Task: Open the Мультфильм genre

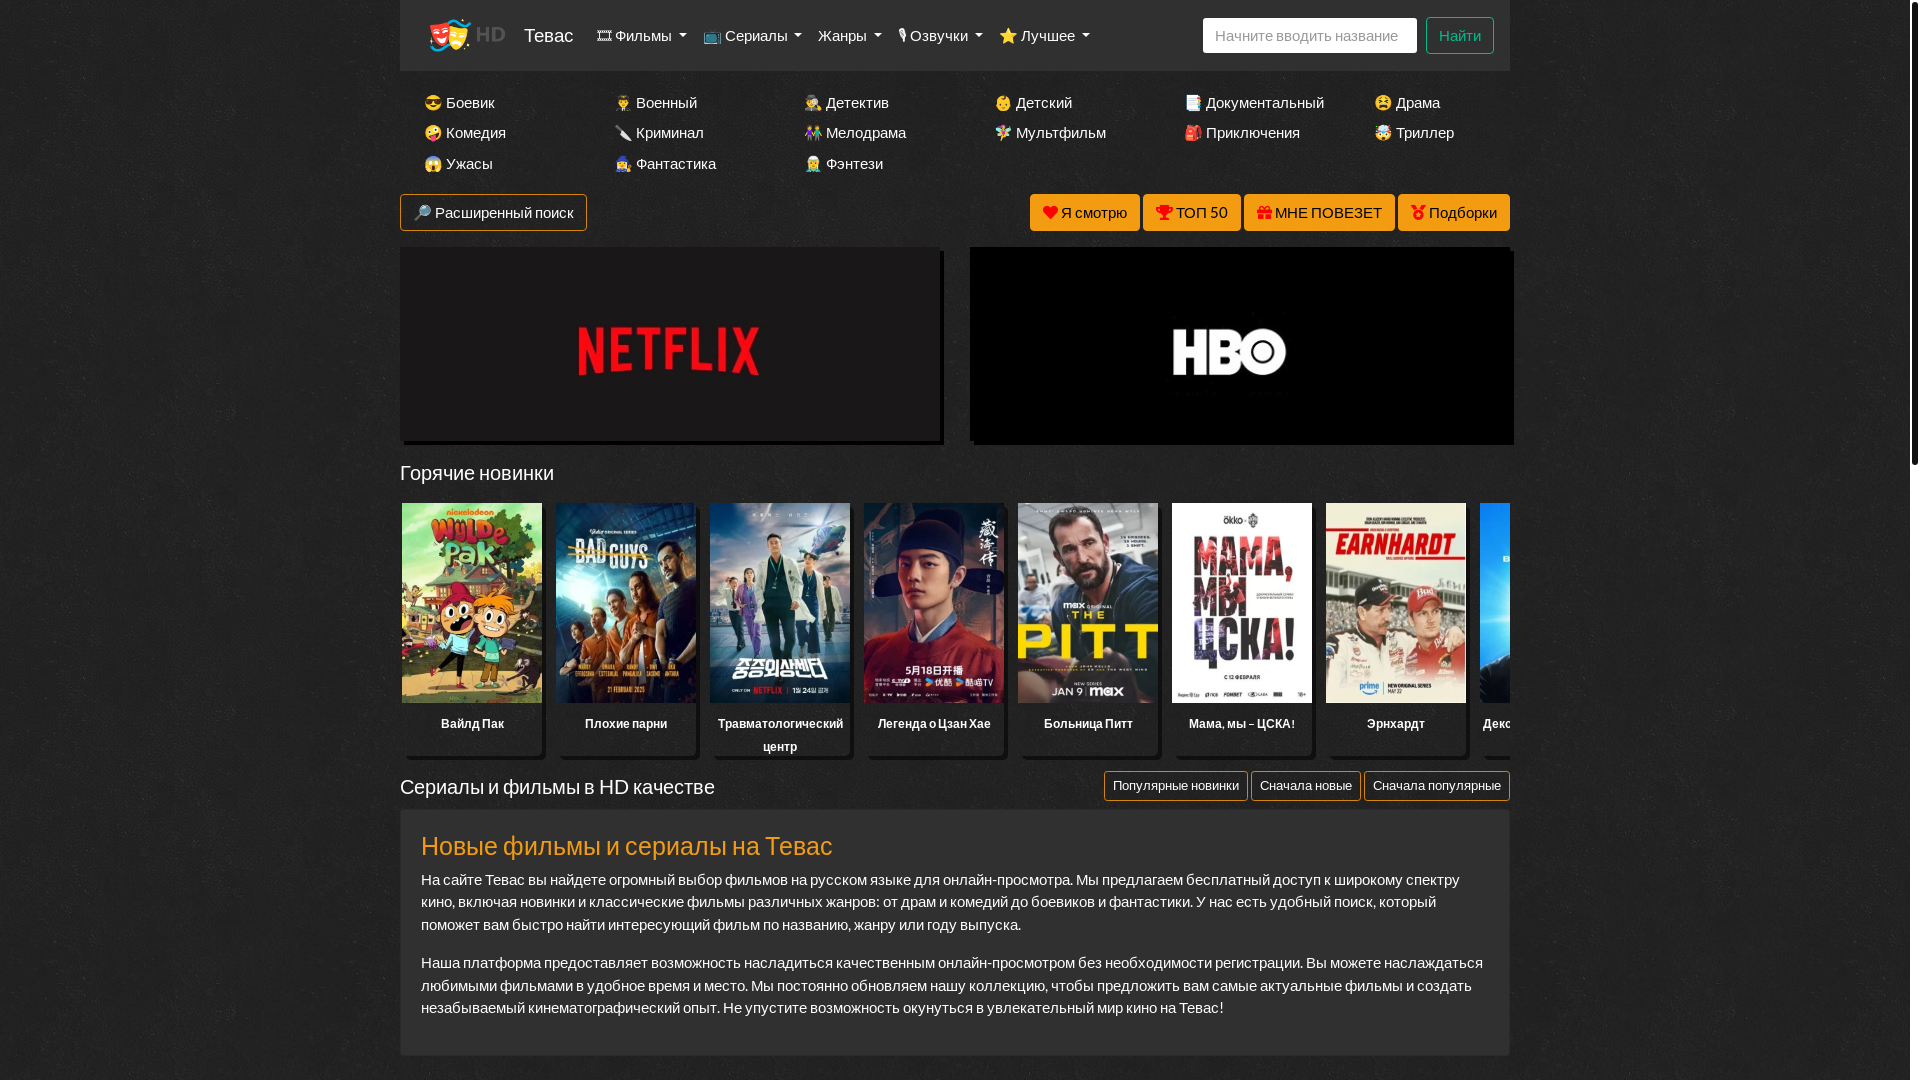Action: [1050, 133]
